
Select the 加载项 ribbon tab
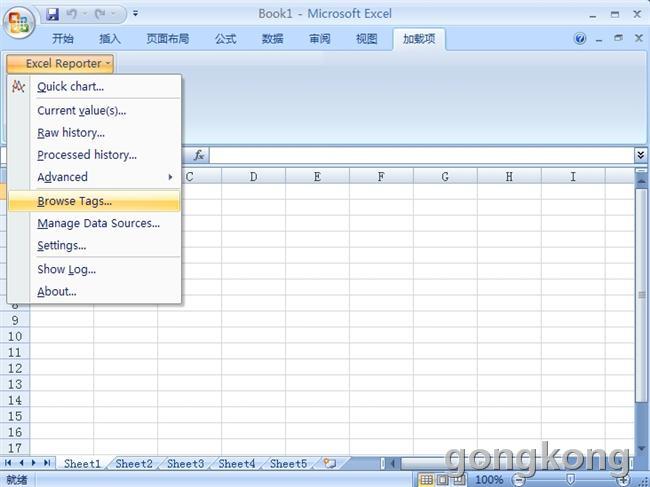[419, 39]
